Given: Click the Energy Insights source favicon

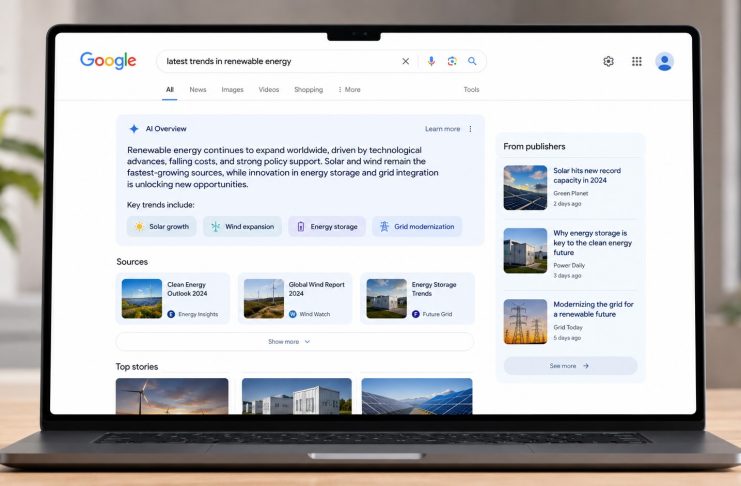Looking at the screenshot, I should point(171,314).
